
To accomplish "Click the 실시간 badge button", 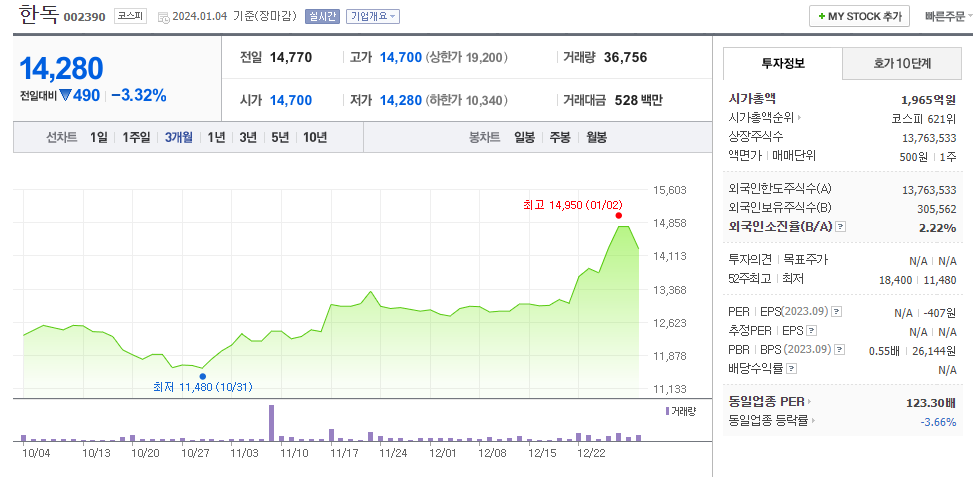I will tap(322, 17).
